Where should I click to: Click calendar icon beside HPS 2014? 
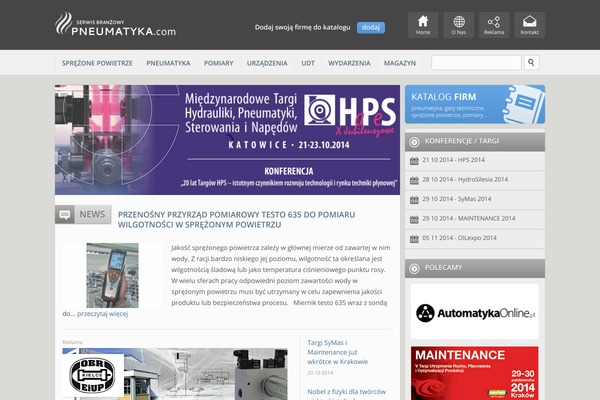coord(414,161)
